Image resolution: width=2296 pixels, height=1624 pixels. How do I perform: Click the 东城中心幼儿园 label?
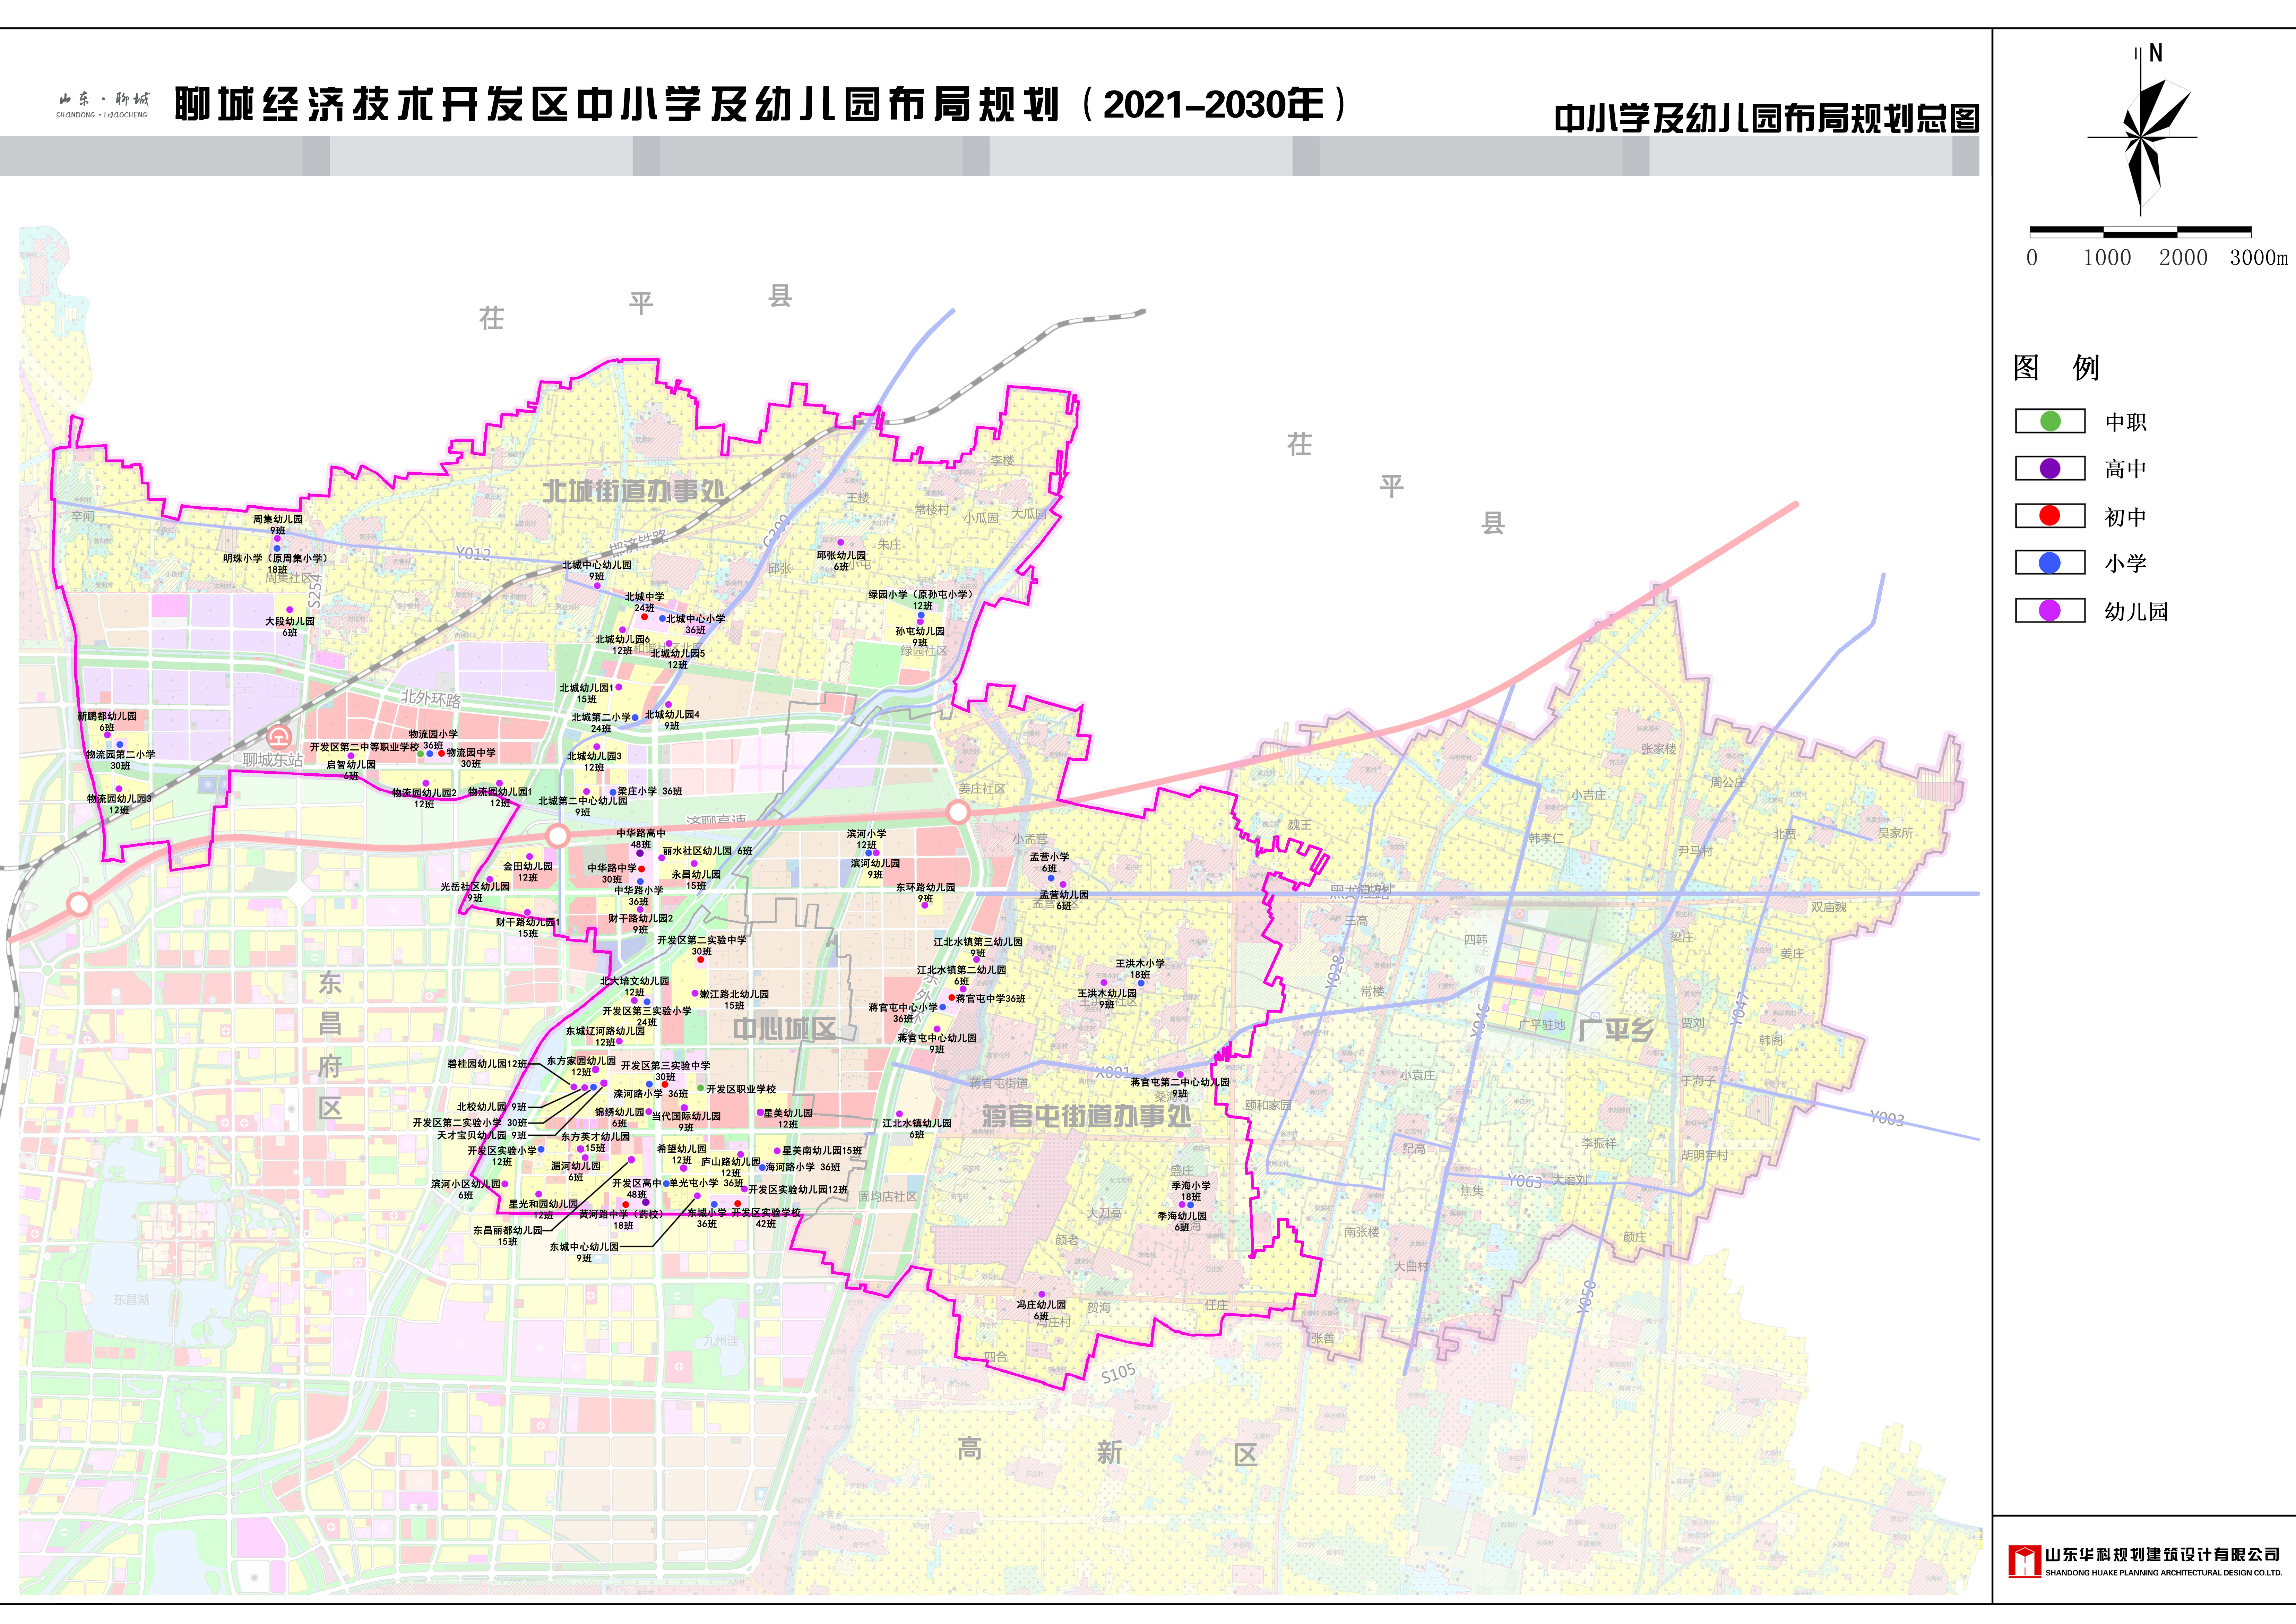coord(584,1247)
